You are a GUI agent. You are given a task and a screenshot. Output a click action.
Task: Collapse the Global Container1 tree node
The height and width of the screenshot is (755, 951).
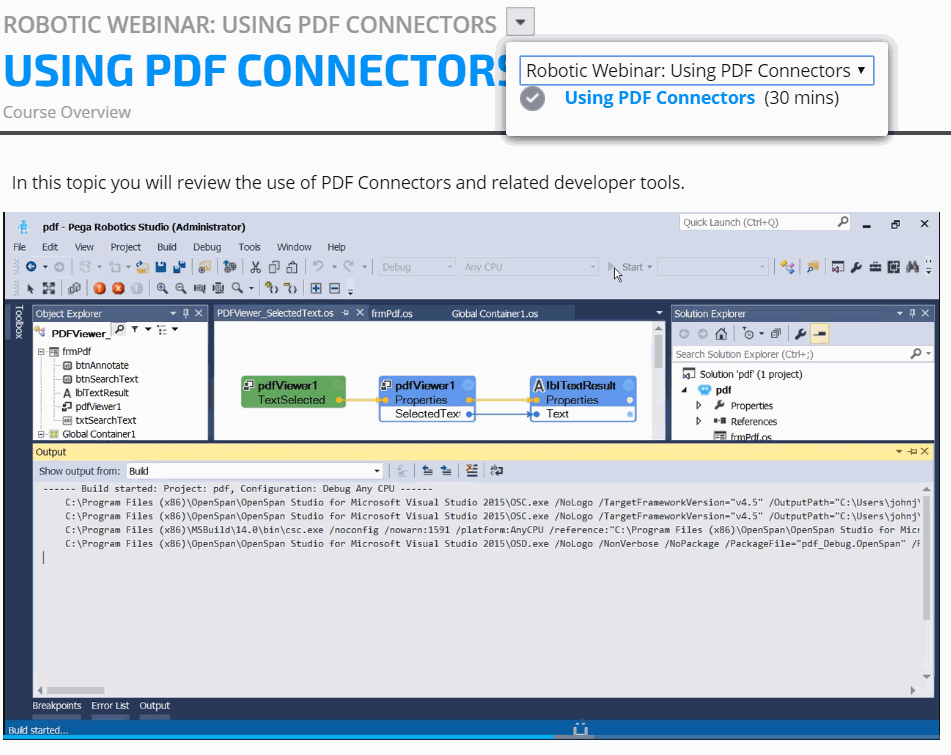point(41,434)
